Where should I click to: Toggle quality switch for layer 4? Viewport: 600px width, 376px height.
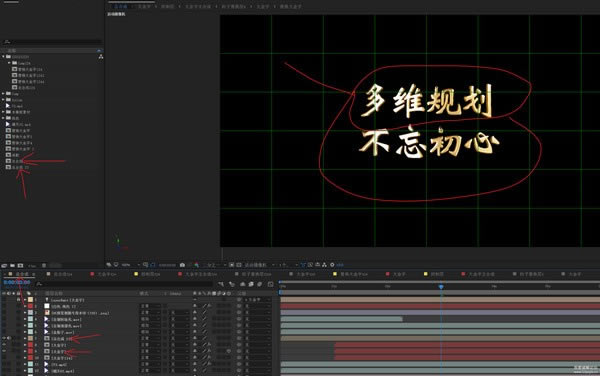click(205, 319)
